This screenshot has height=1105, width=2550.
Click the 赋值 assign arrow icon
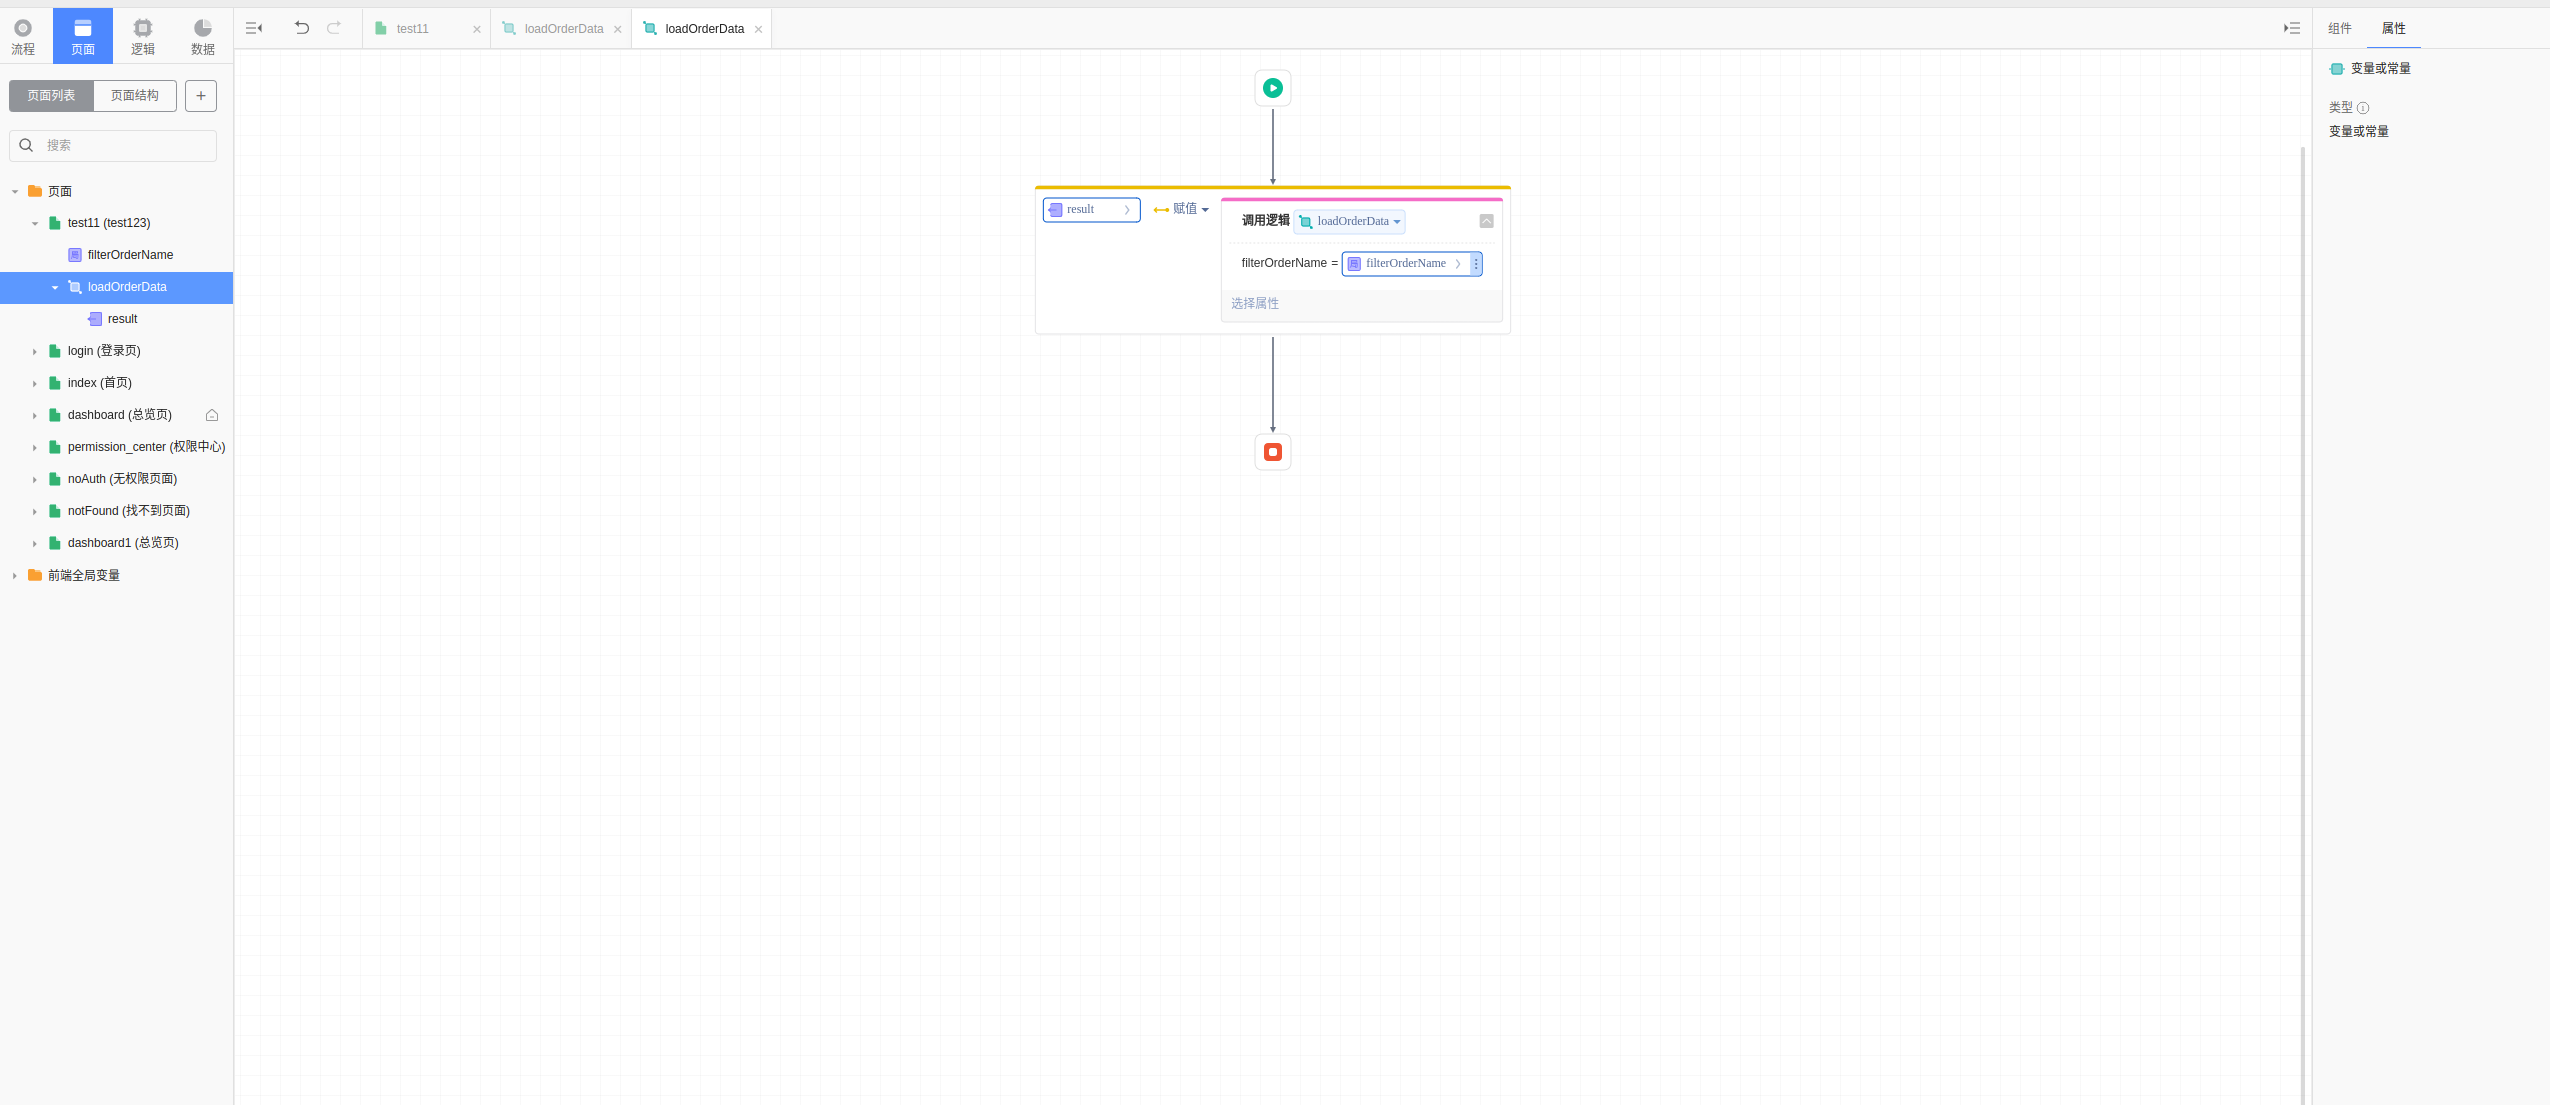1161,210
